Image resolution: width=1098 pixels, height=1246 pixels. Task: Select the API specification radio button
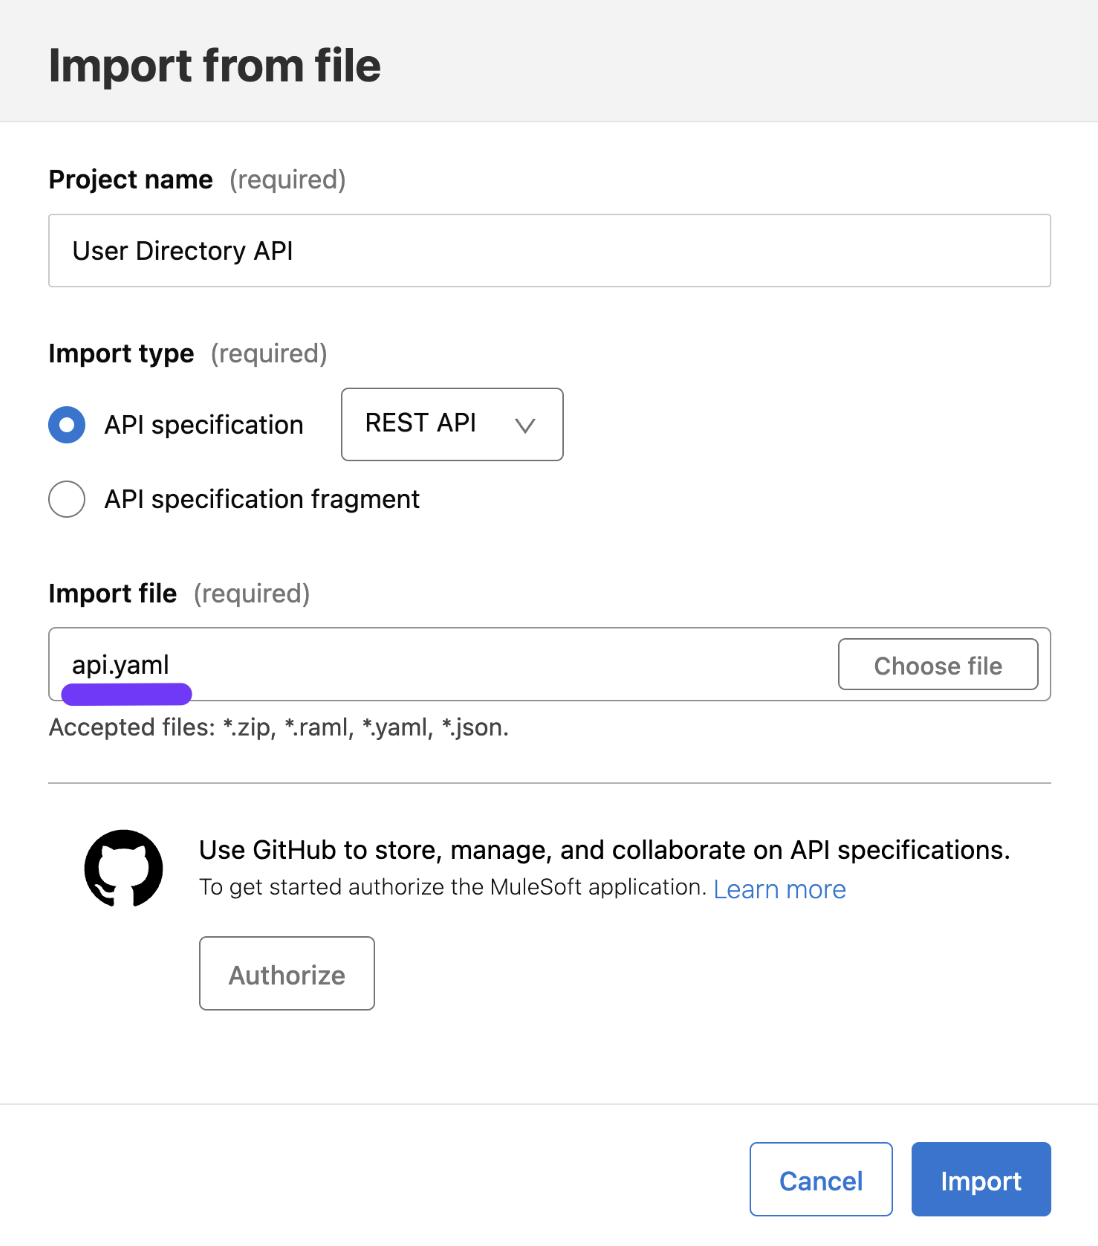tap(66, 424)
